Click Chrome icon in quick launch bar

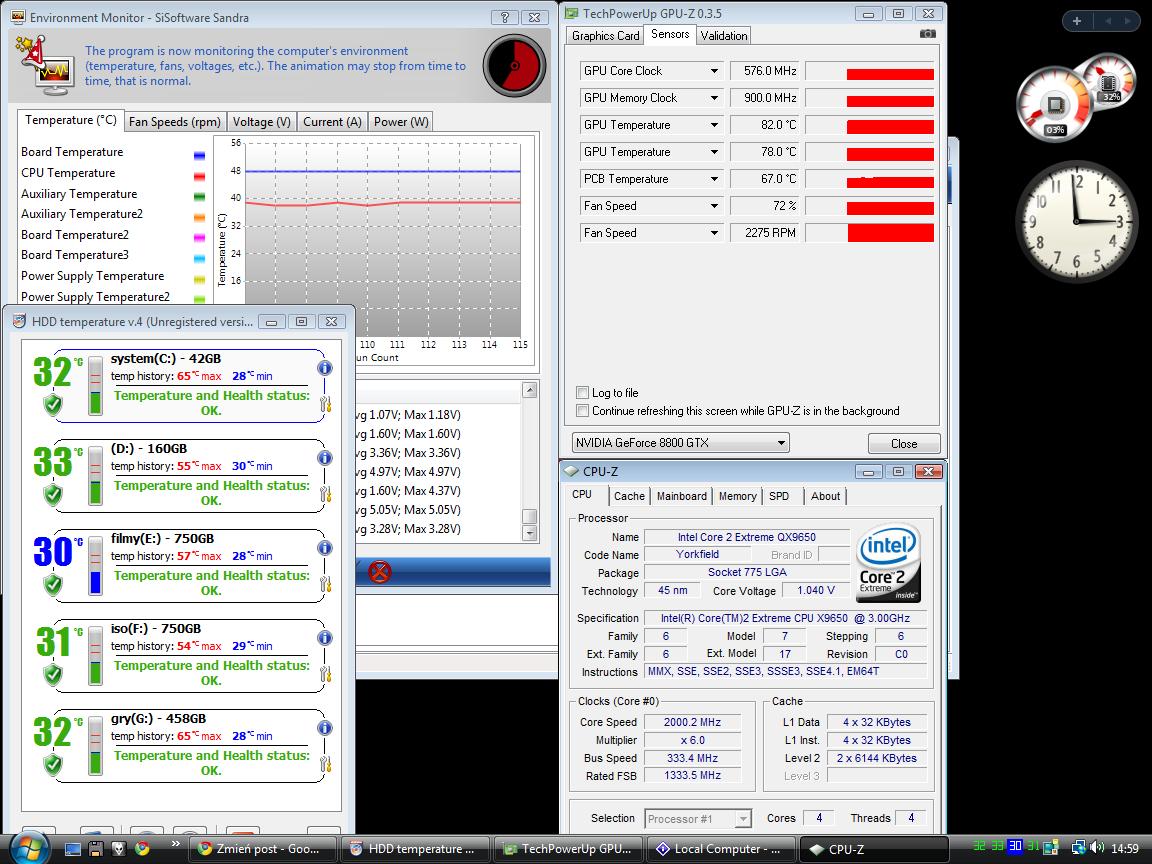point(142,849)
